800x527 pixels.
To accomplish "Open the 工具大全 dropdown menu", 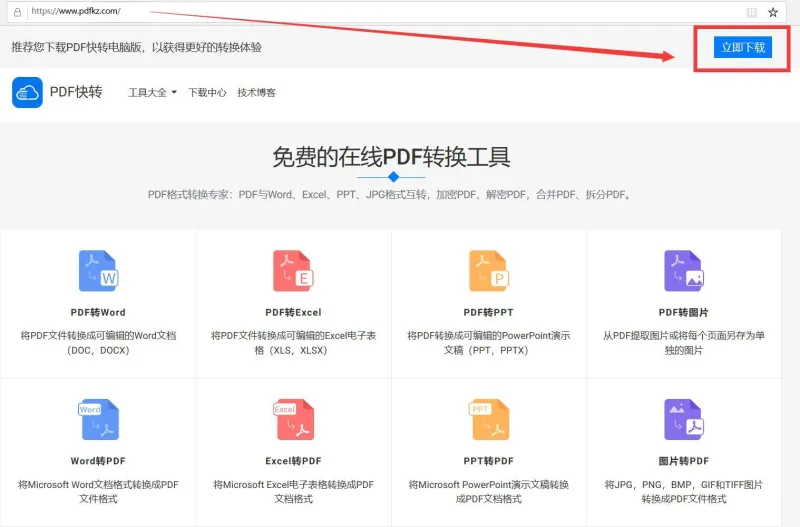I will pyautogui.click(x=152, y=93).
